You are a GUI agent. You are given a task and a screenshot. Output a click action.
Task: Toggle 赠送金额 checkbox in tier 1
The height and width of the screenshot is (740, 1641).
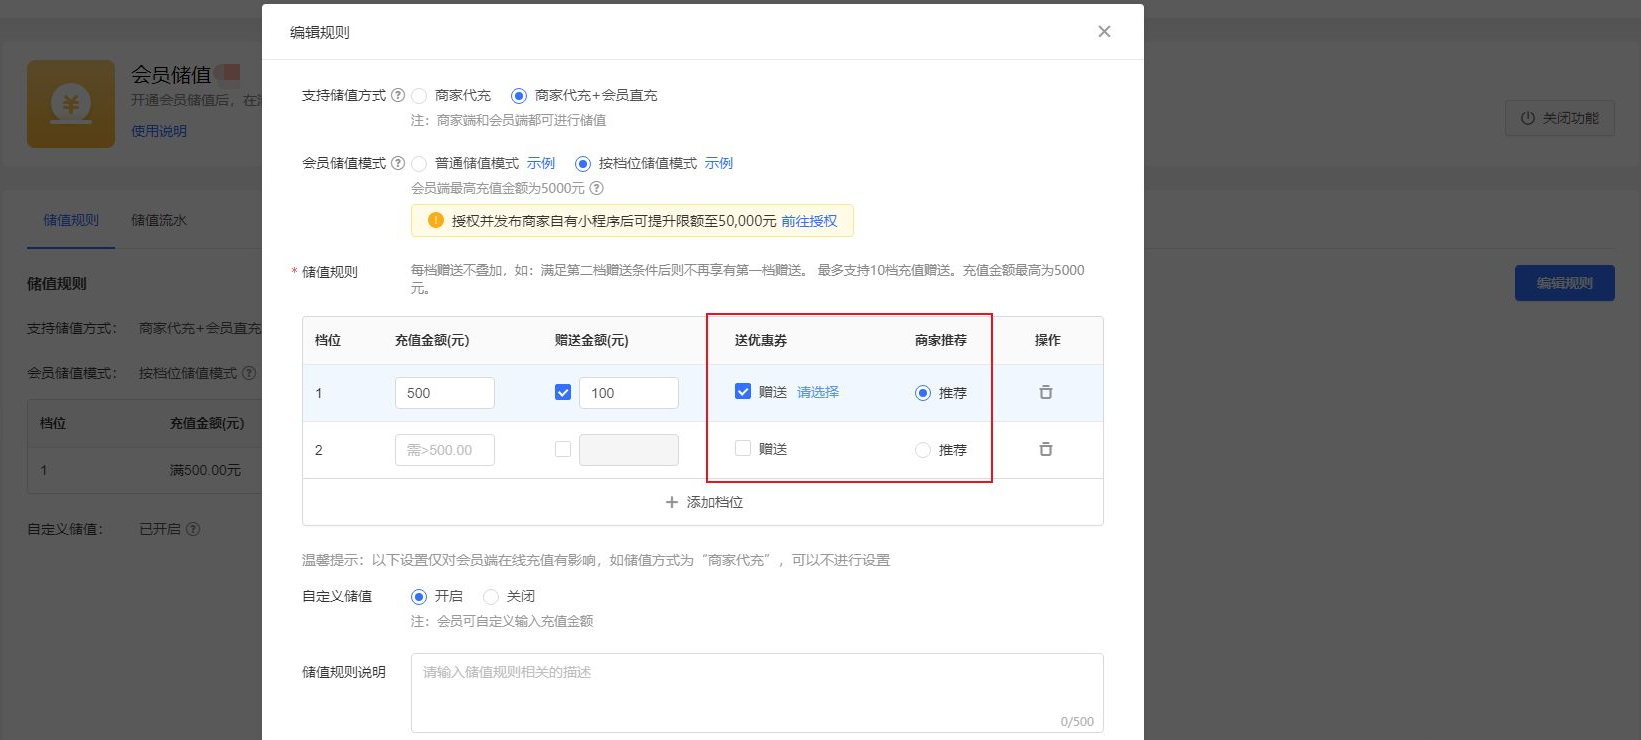[x=563, y=392]
